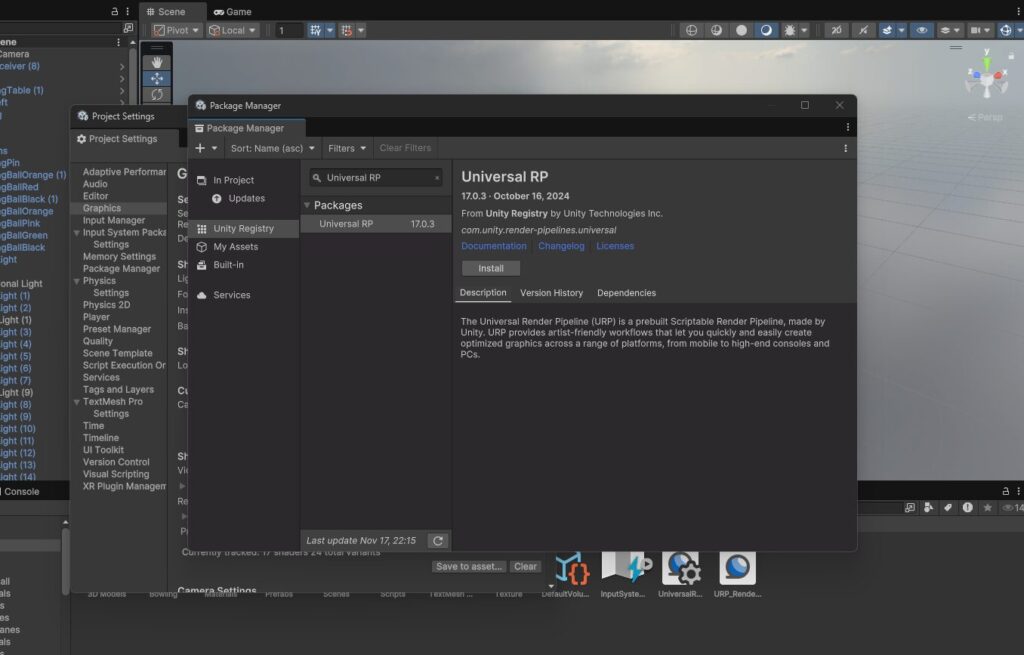Viewport: 1024px width, 655px height.
Task: Open the Dependencies tab
Action: coord(626,293)
